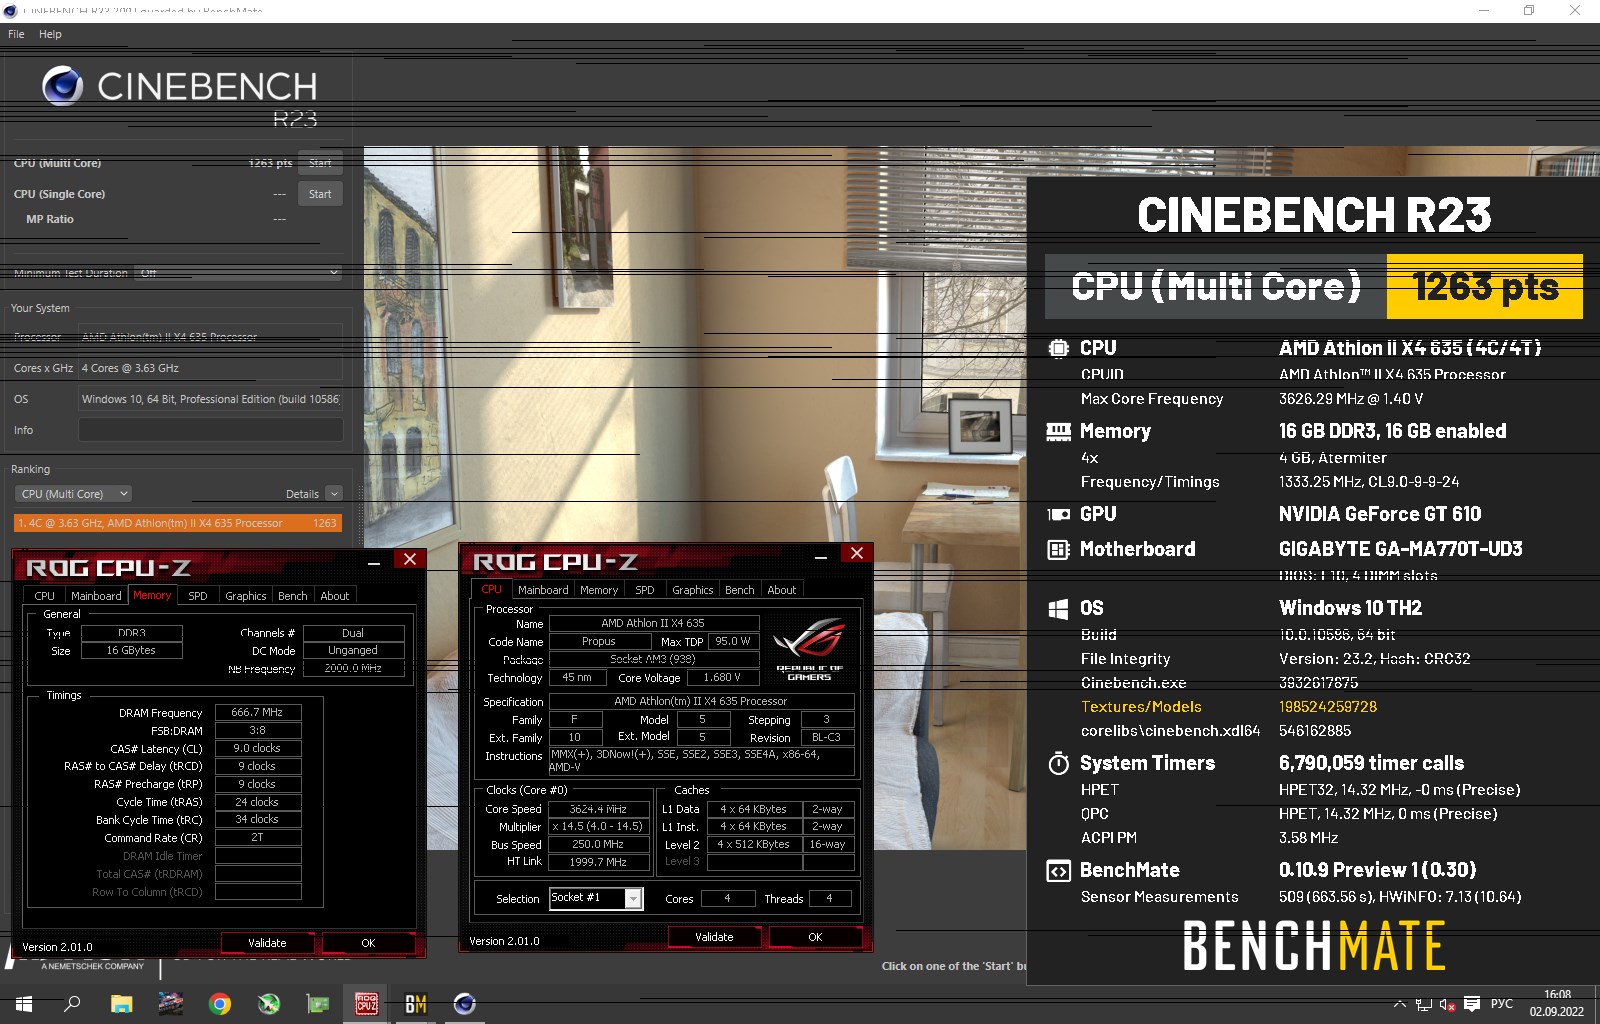This screenshot has width=1600, height=1024.
Task: Open Minimum Test Duration dropdown
Action: coord(240,273)
